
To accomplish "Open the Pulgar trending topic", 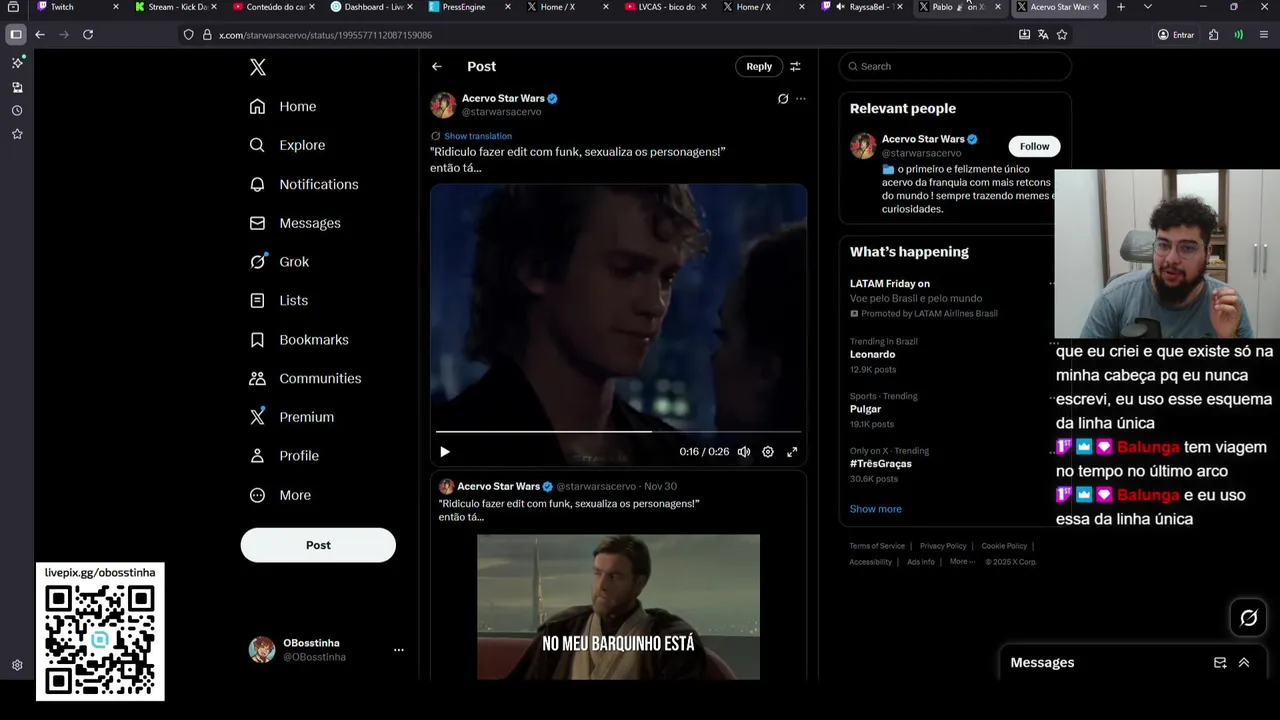I will [865, 409].
